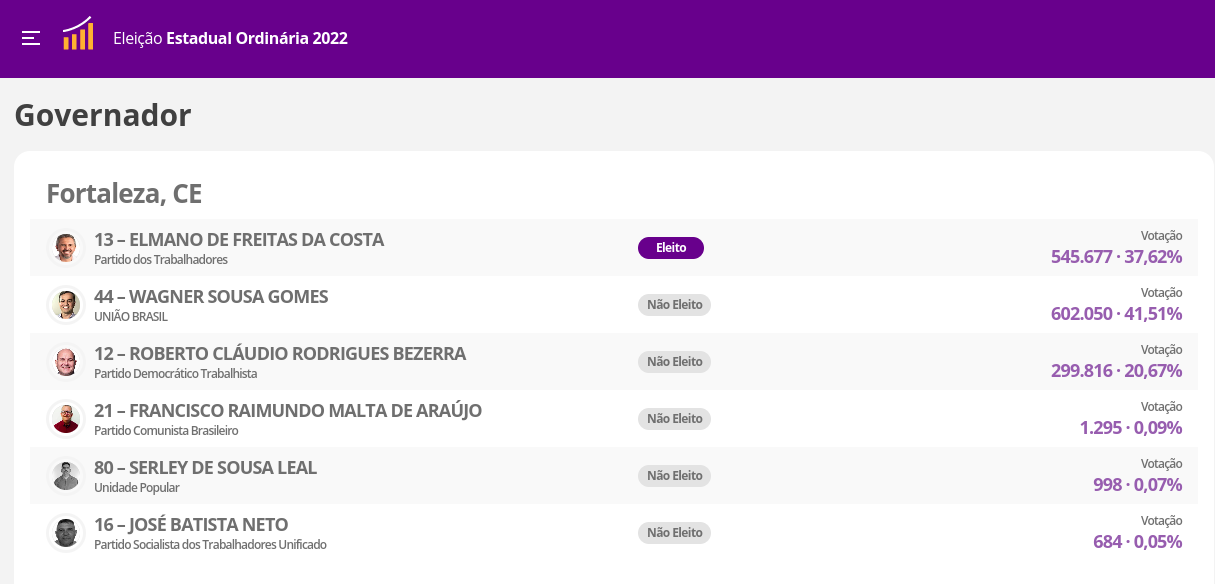Open candidate 13 – Elmano de Freitas da Costa
The width and height of the screenshot is (1215, 584).
click(239, 240)
